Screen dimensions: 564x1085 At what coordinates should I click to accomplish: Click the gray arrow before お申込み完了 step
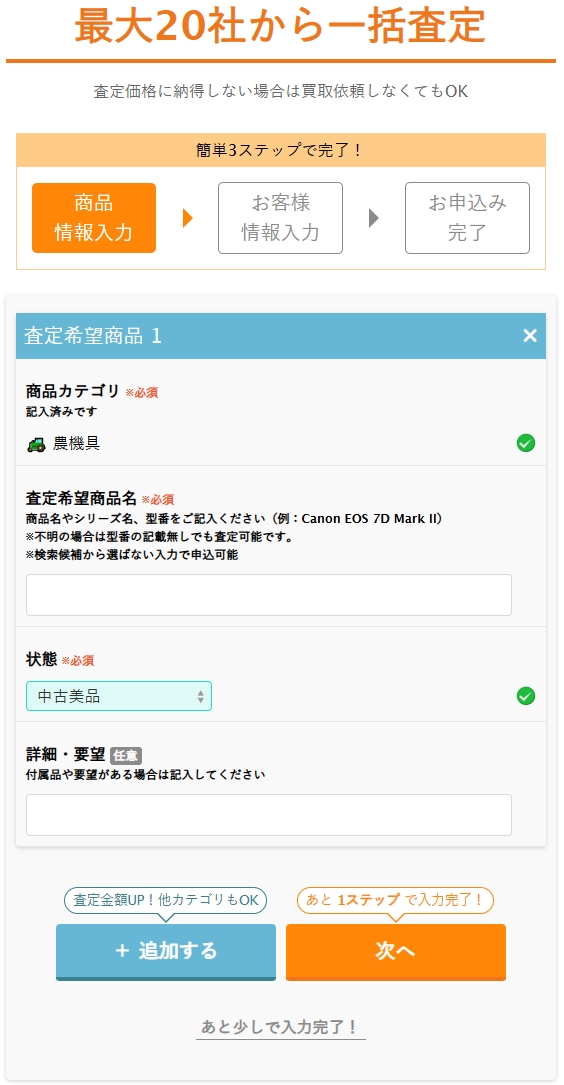coord(374,218)
